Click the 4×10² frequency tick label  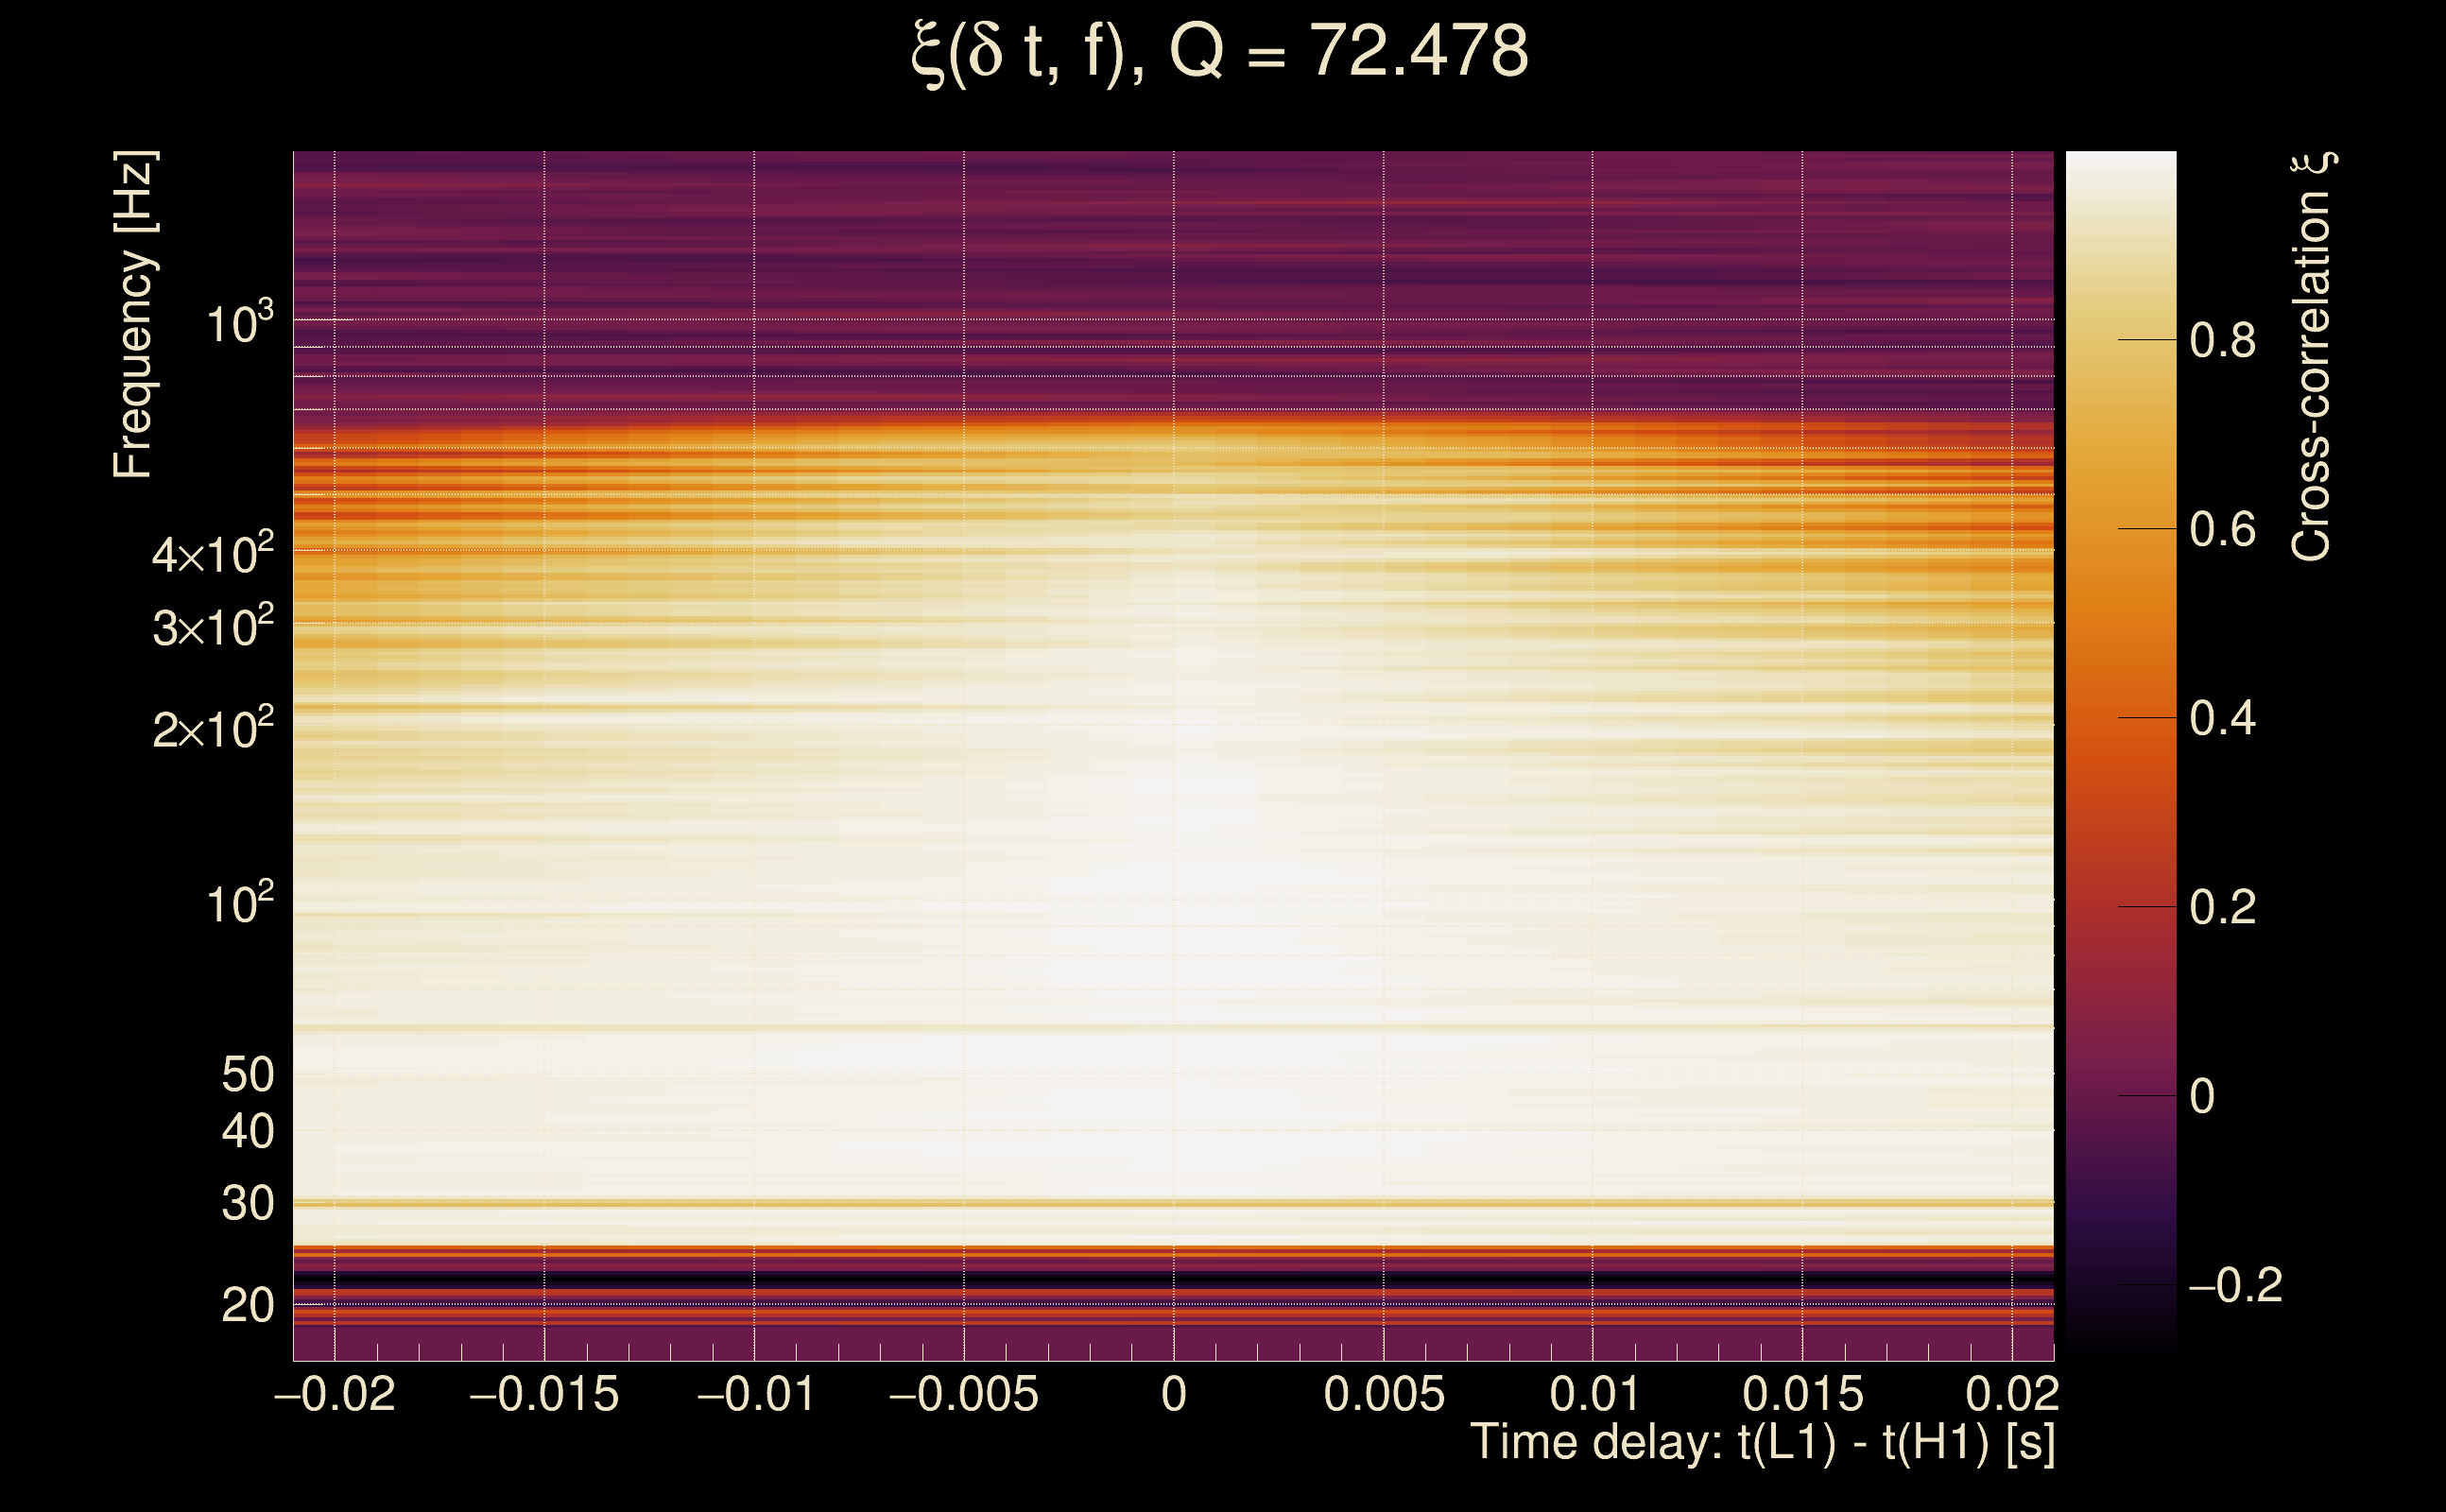[213, 554]
